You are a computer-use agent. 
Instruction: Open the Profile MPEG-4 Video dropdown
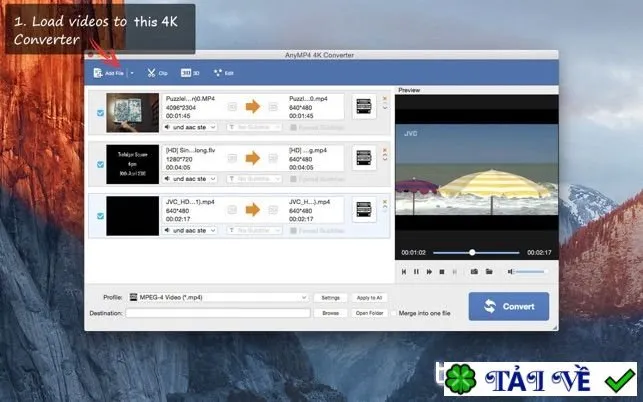tap(219, 297)
